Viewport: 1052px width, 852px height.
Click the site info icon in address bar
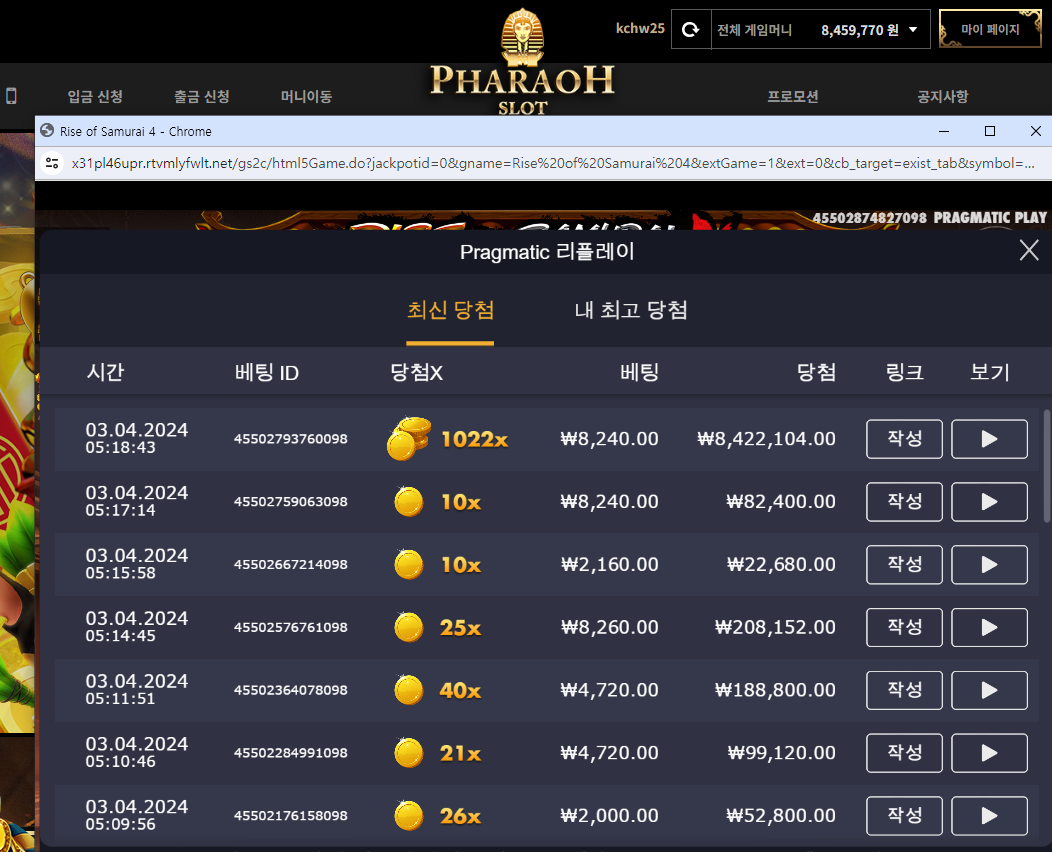(x=52, y=163)
